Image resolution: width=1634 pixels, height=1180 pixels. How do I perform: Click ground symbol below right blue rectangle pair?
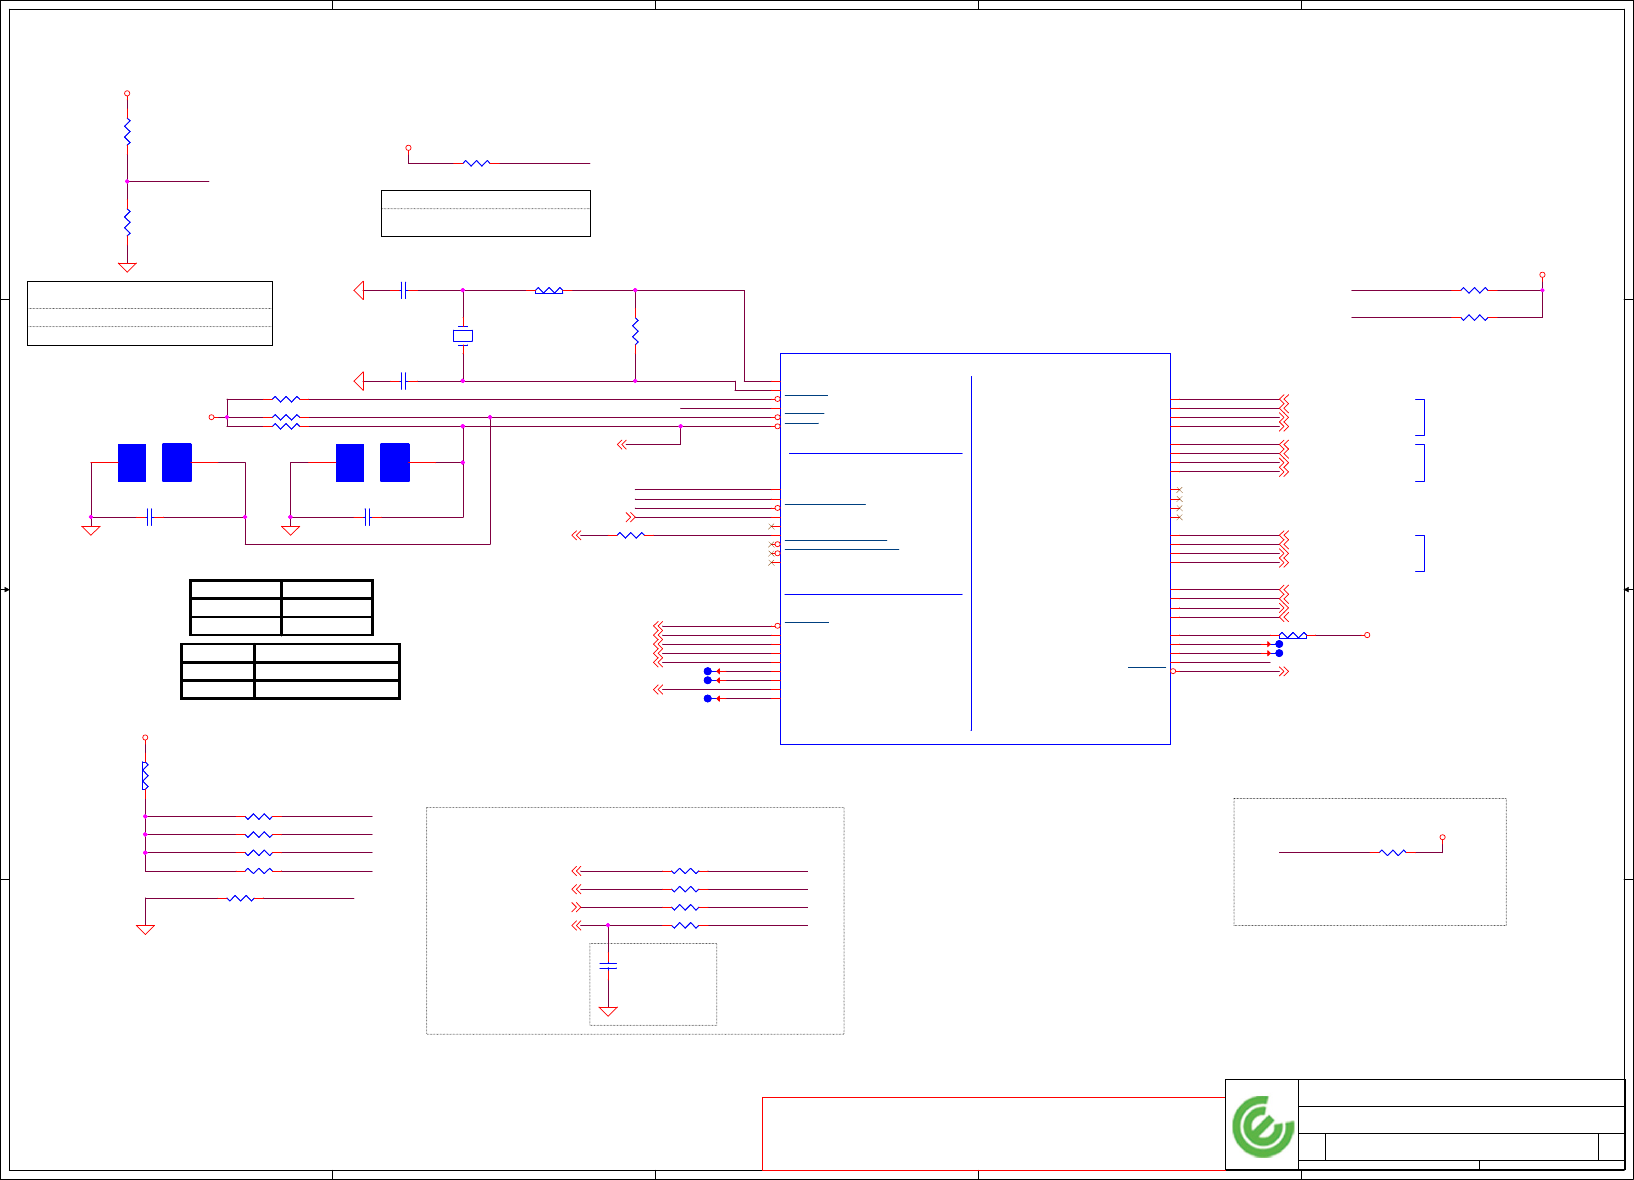tap(291, 530)
